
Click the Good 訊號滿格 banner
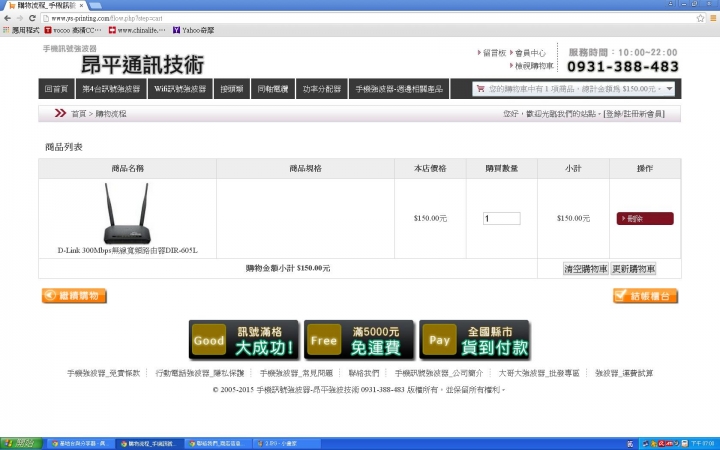[x=244, y=340]
